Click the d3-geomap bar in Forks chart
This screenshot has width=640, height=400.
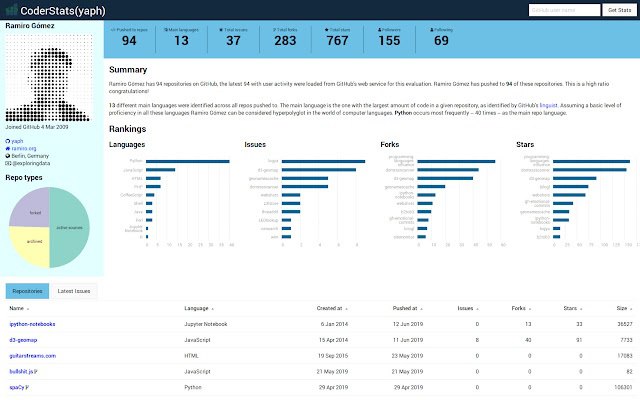coord(445,178)
